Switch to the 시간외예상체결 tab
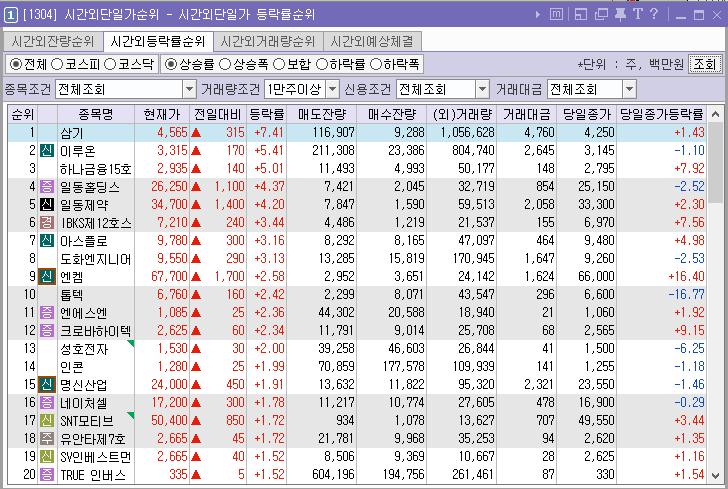 [372, 42]
